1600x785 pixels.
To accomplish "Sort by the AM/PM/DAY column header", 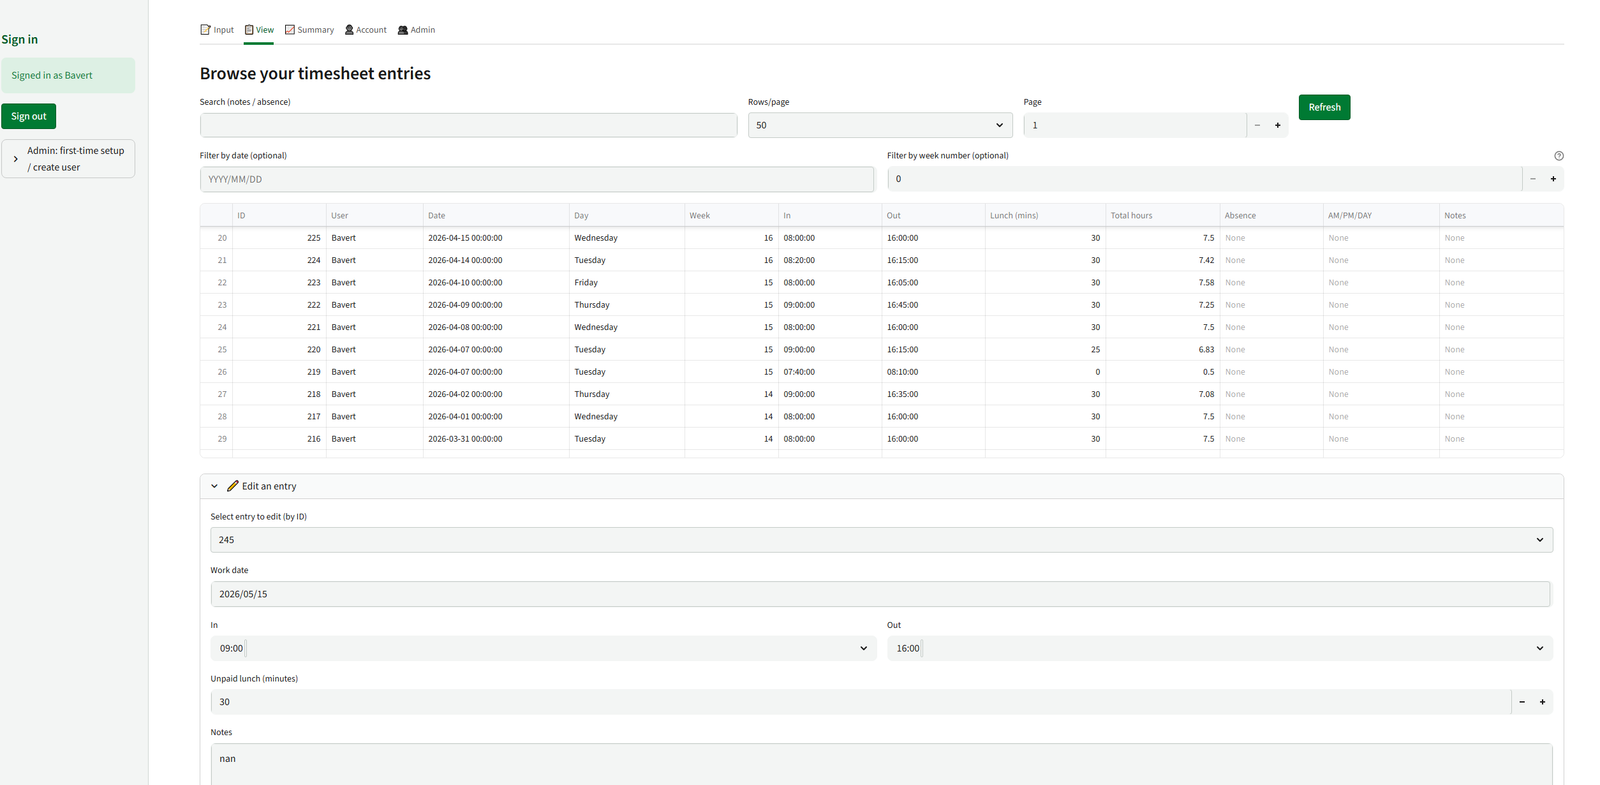I will point(1381,215).
